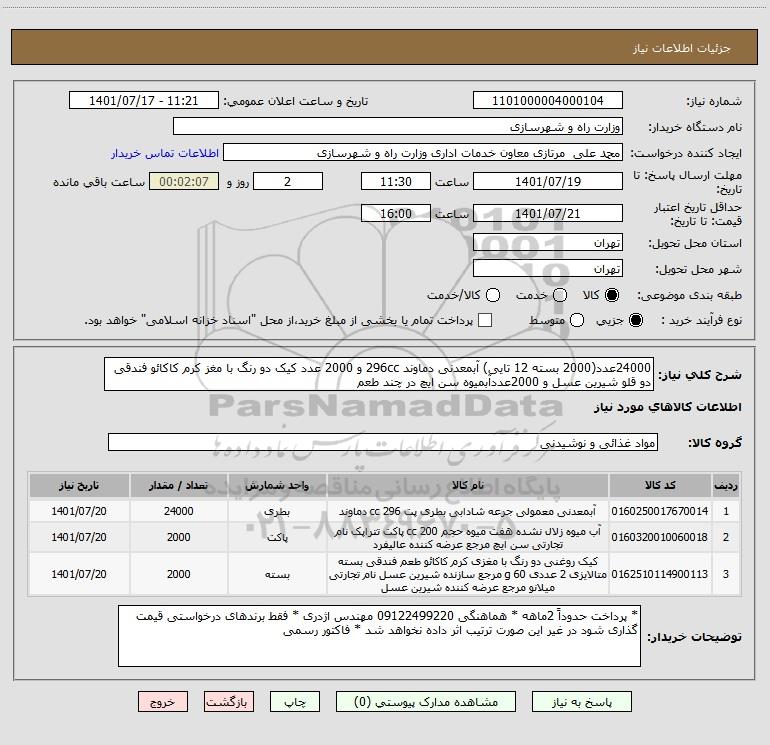Click the quantity 2000 in the پاکت row
Screen dimensions: 770x745
click(178, 537)
